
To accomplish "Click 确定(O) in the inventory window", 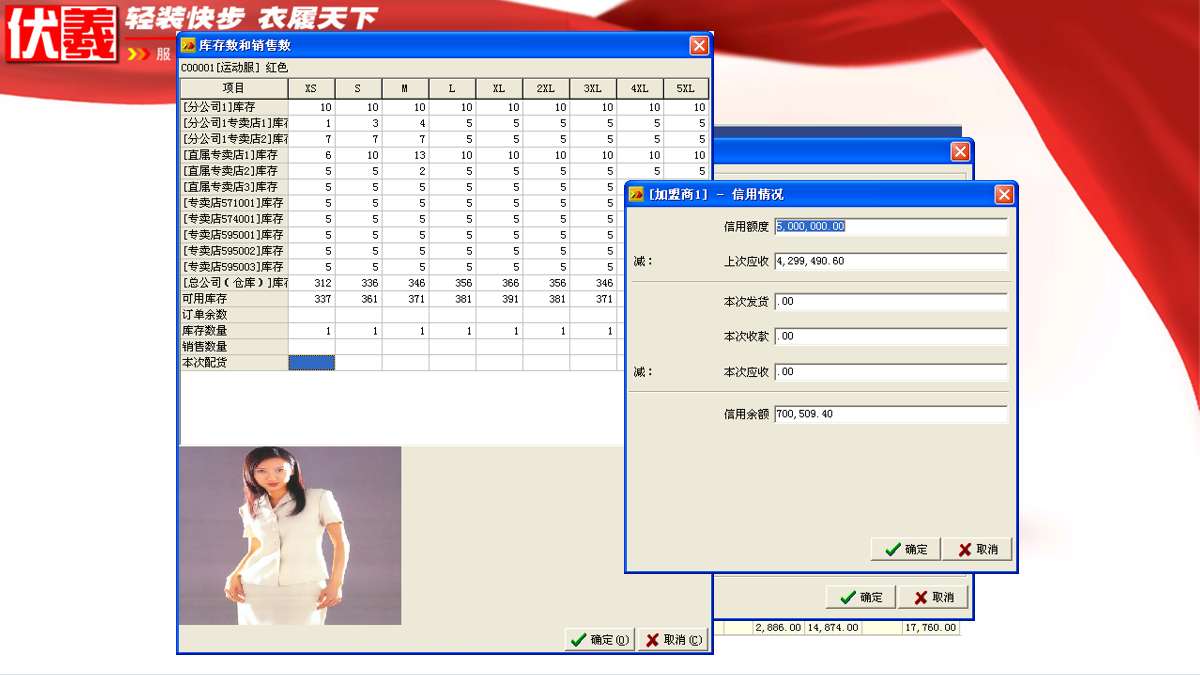I will 600,640.
